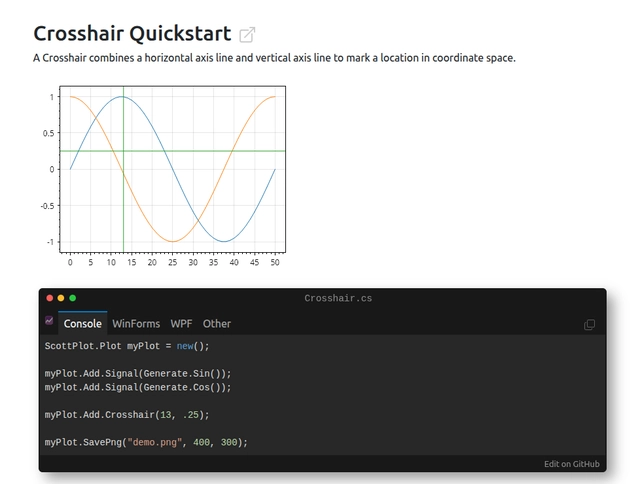
Task: Click the yellow dot in the code window header
Action: pyautogui.click(x=61, y=298)
